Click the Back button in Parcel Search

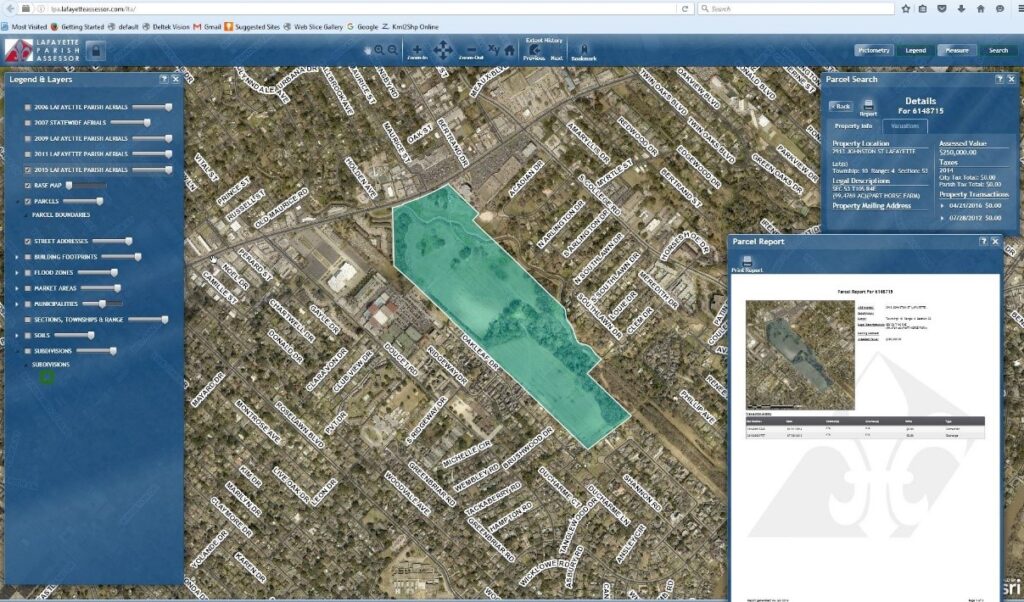[840, 106]
